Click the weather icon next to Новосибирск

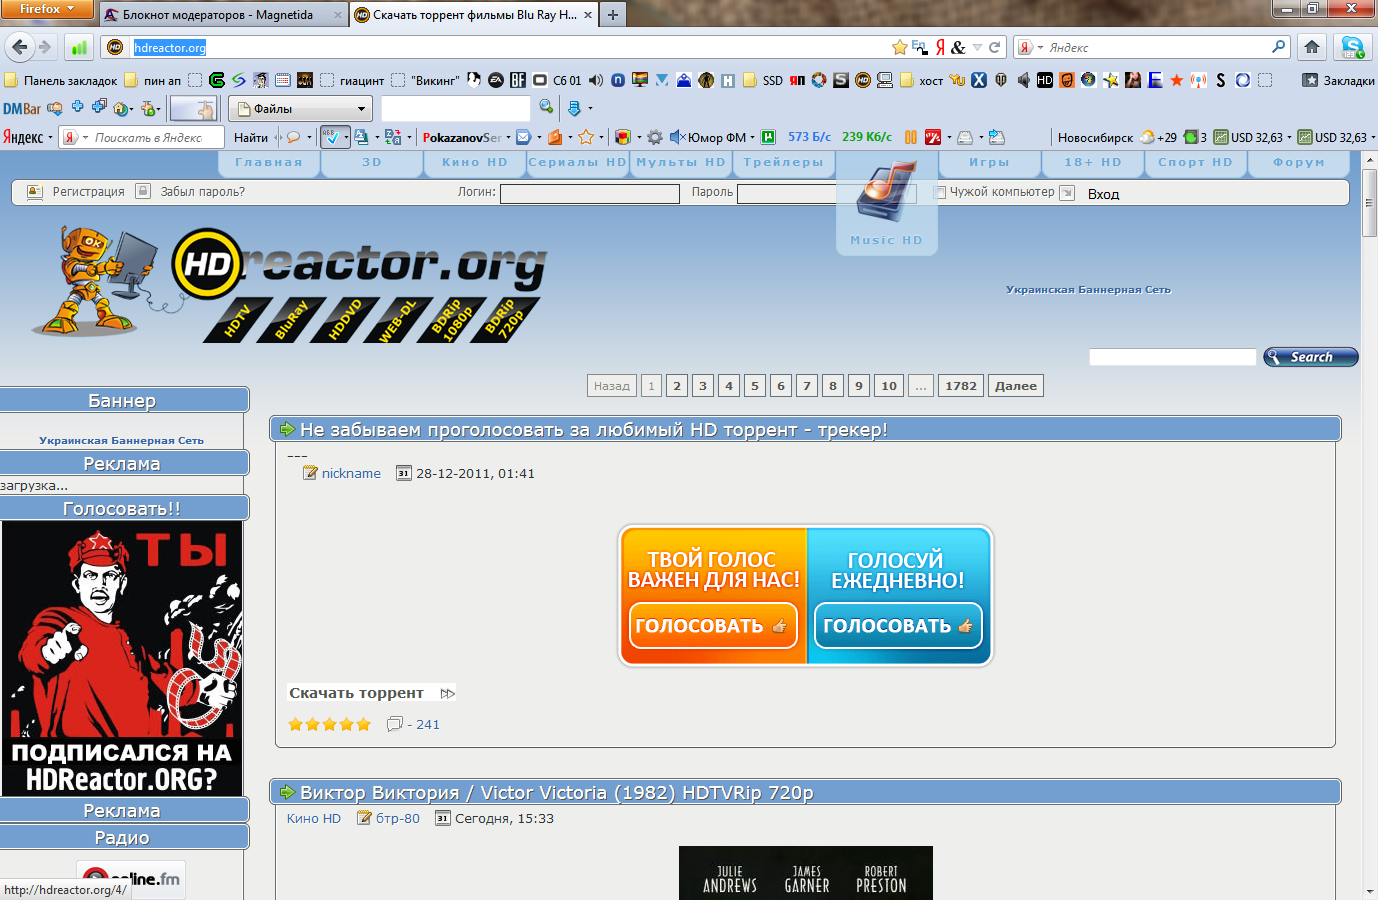coord(1147,137)
